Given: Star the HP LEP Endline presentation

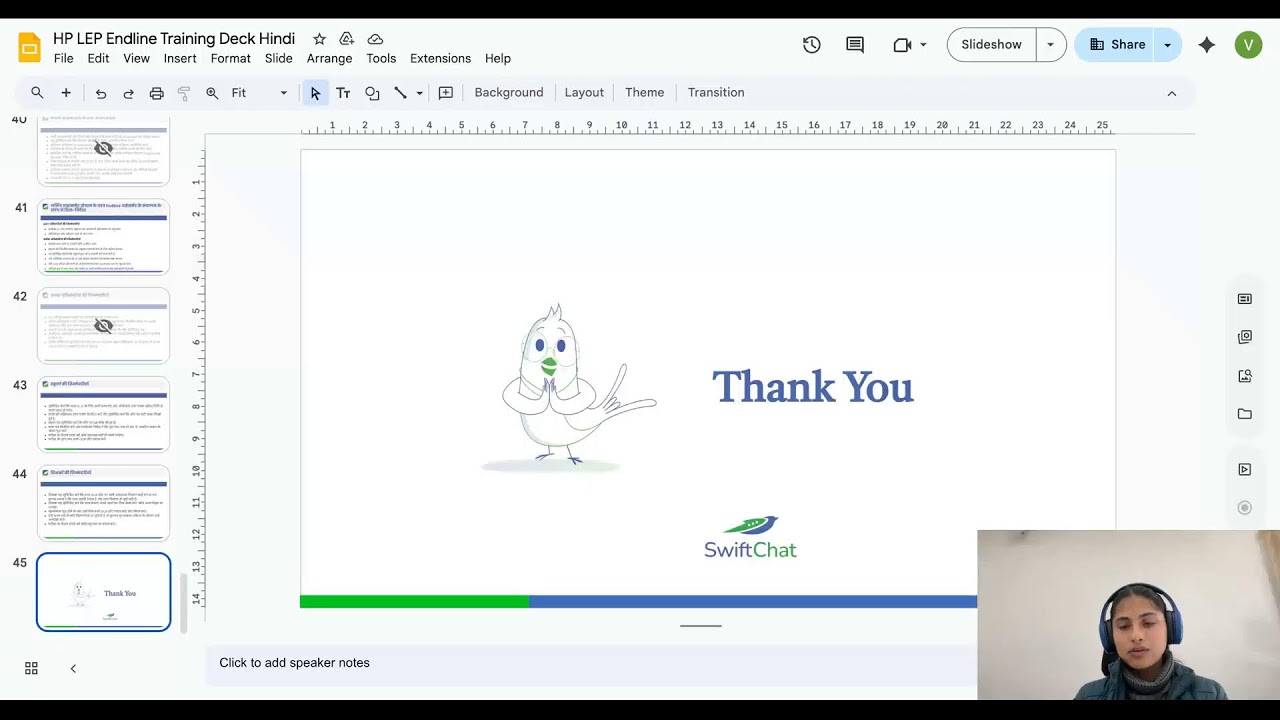Looking at the screenshot, I should pos(319,39).
